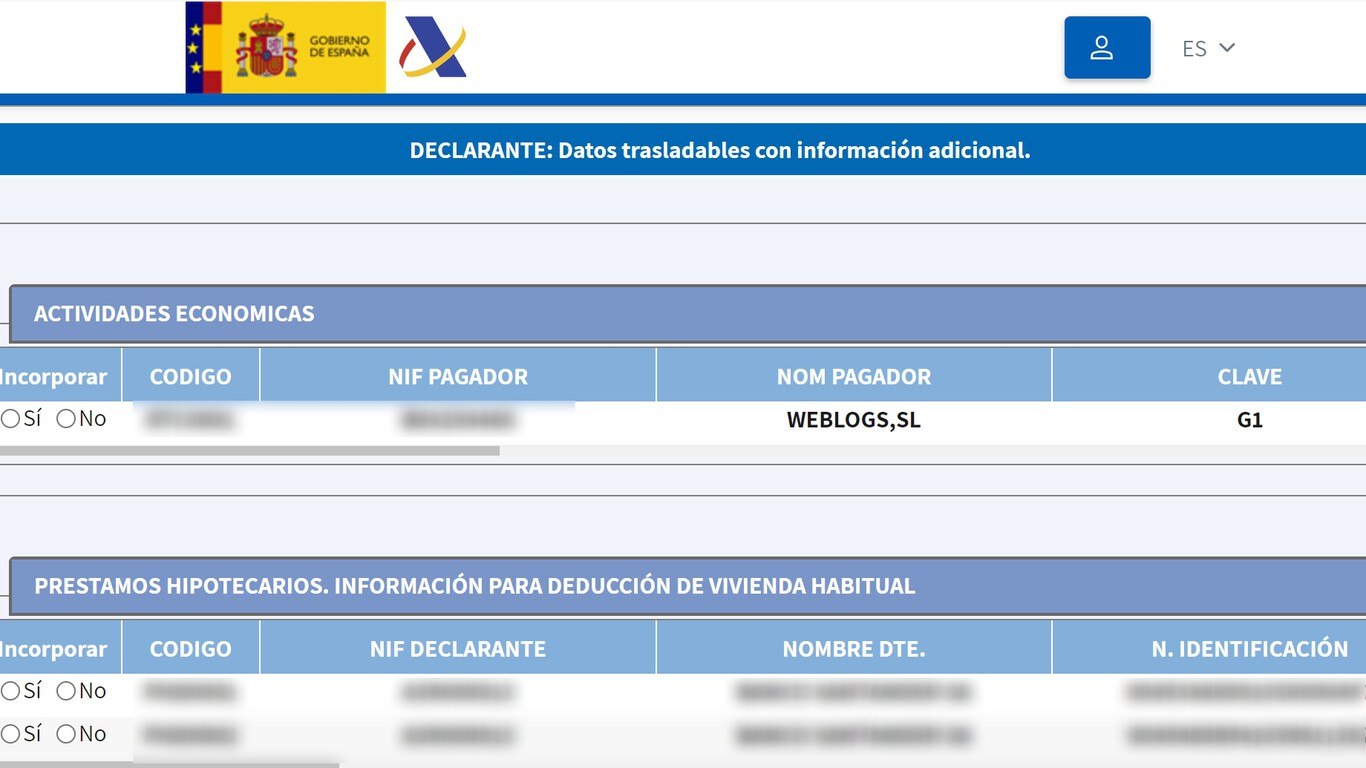Select No for the WEBLOGS,SL row
Screen dimensions: 1366x768
click(x=66, y=419)
